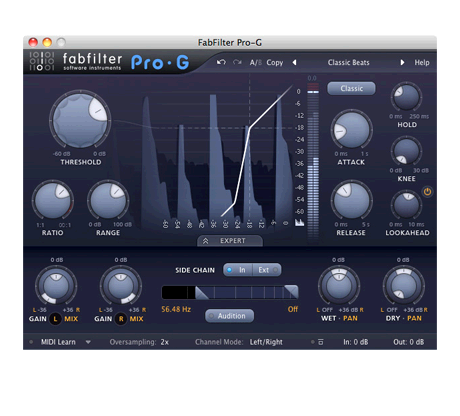Toggle the lookahead power icon
Viewport: 460px width, 416px height.
(x=427, y=192)
